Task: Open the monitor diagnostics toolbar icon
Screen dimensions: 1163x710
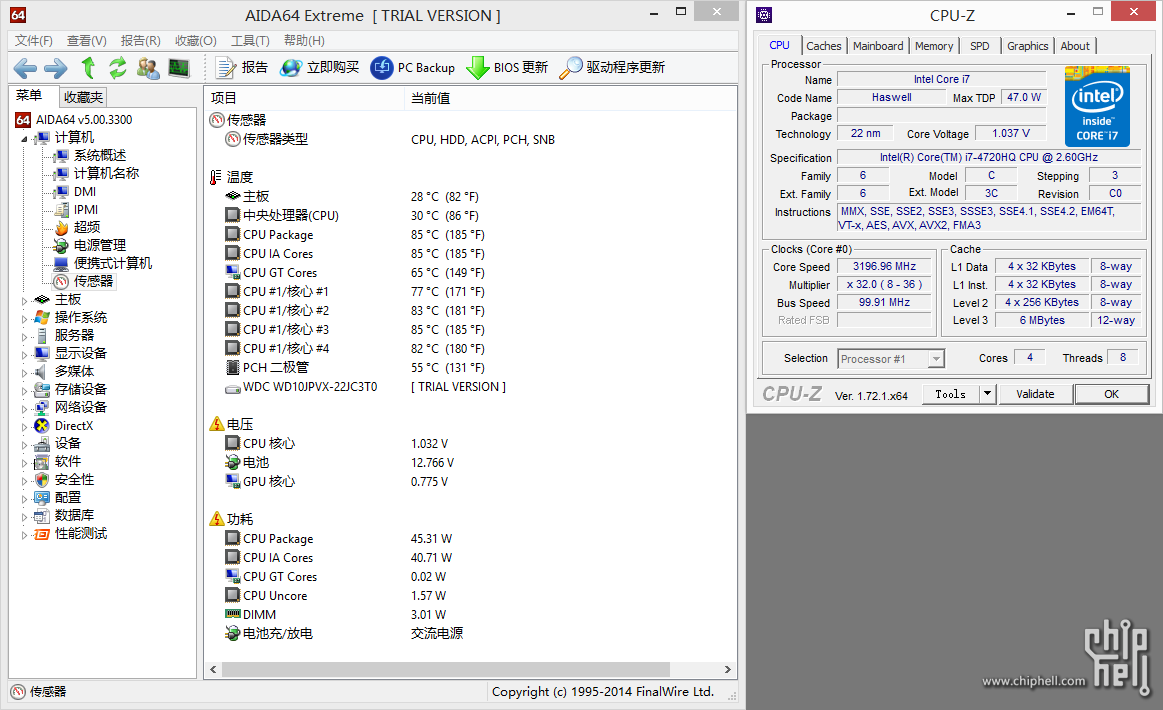Action: coord(179,68)
